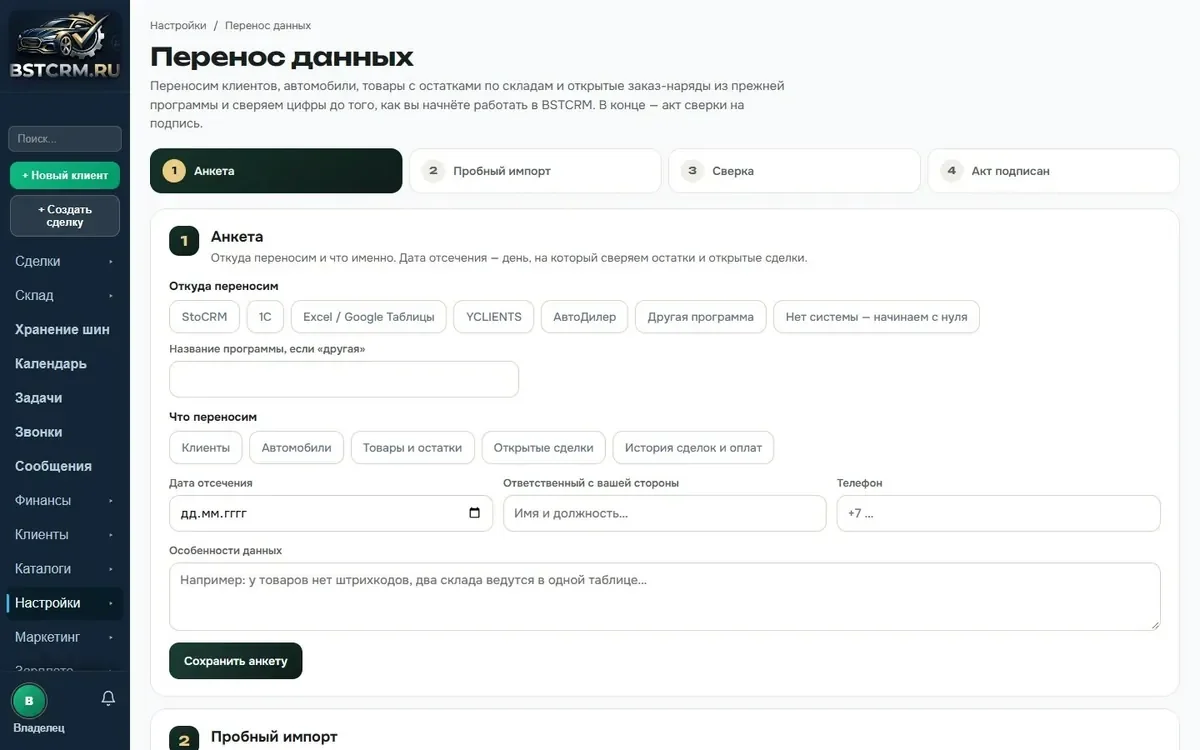1200x750 pixels.
Task: Focus Ответственный с вашей стороны field
Action: pos(665,513)
